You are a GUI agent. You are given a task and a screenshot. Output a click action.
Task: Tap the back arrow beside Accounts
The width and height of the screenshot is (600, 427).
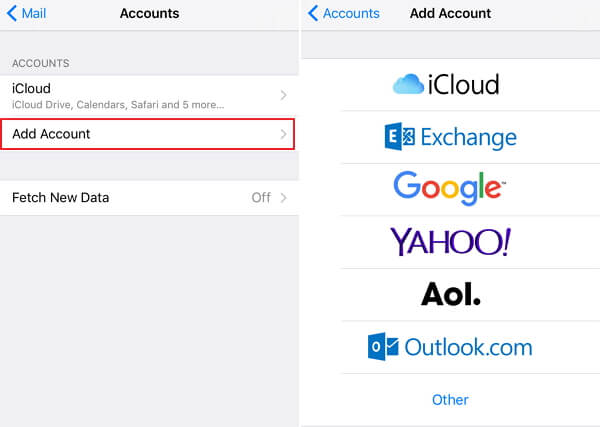pyautogui.click(x=313, y=14)
